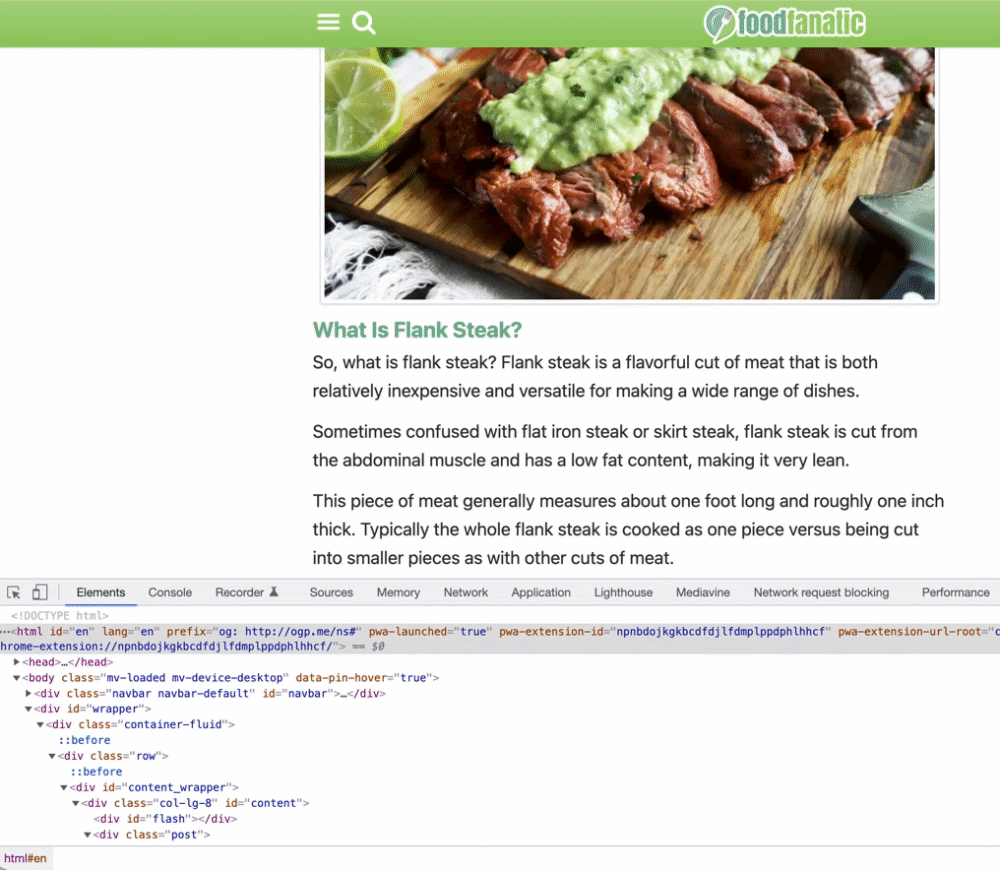Image resolution: width=1000 pixels, height=870 pixels.
Task: Switch to the Elements tab
Action: pos(101,593)
